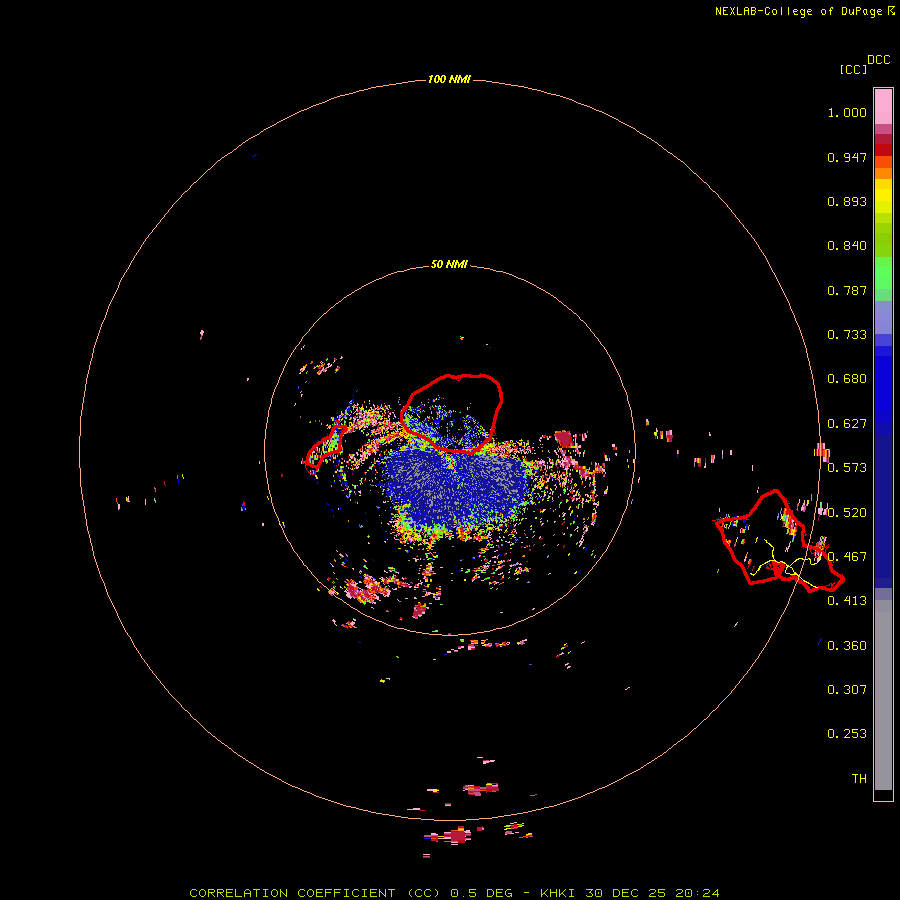The image size is (900, 900).
Task: Click the 0.787 color scale value
Action: (x=847, y=290)
